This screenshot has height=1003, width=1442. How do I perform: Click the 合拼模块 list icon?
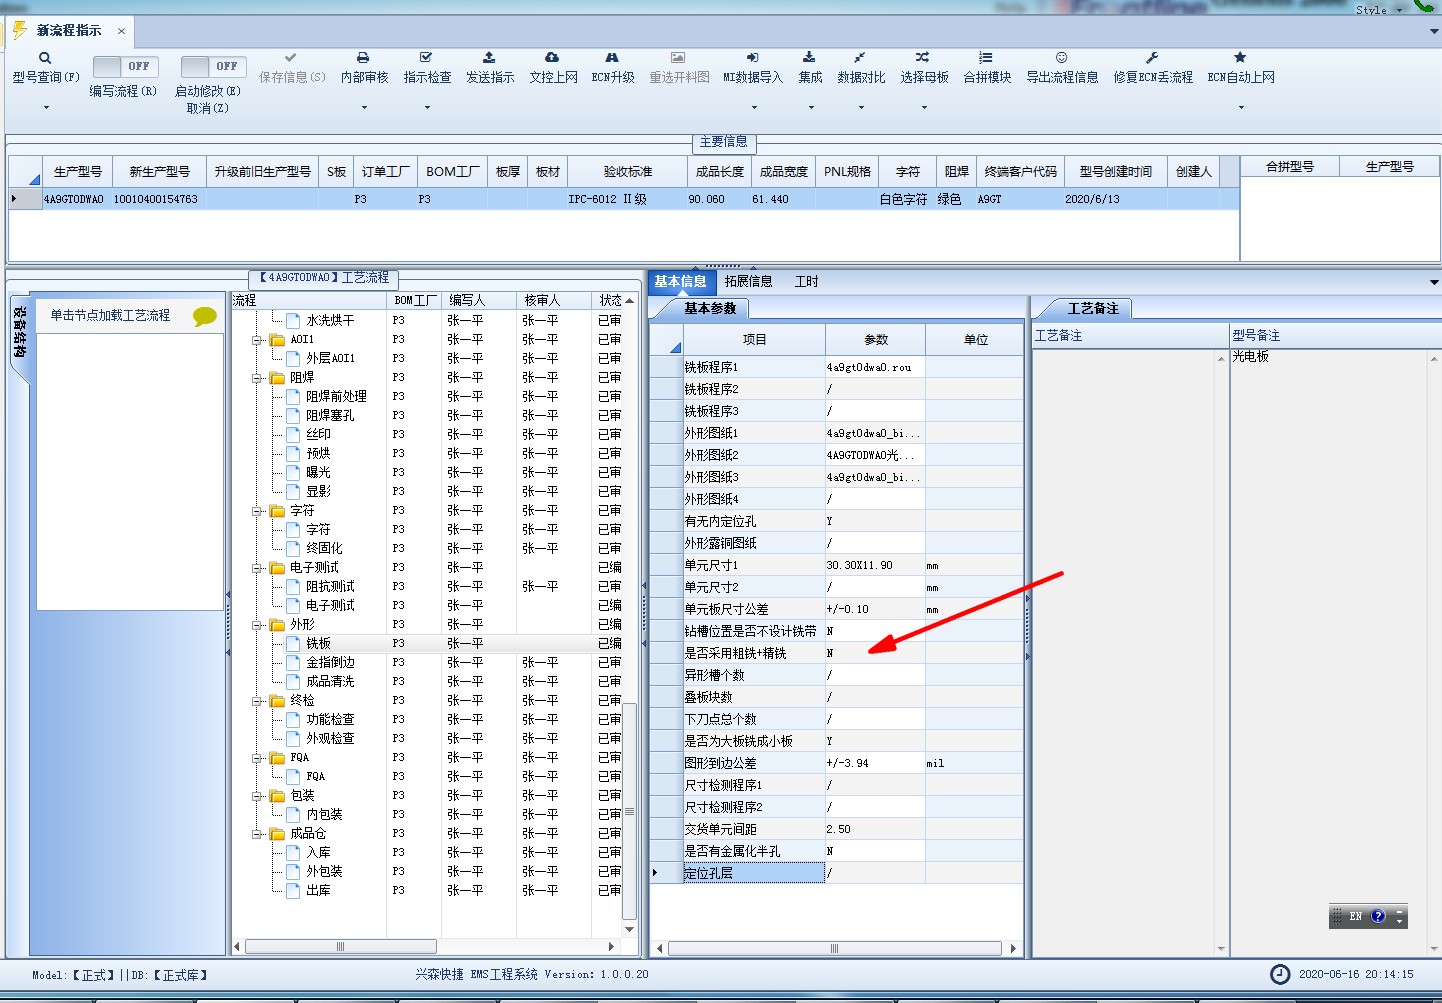pos(986,58)
